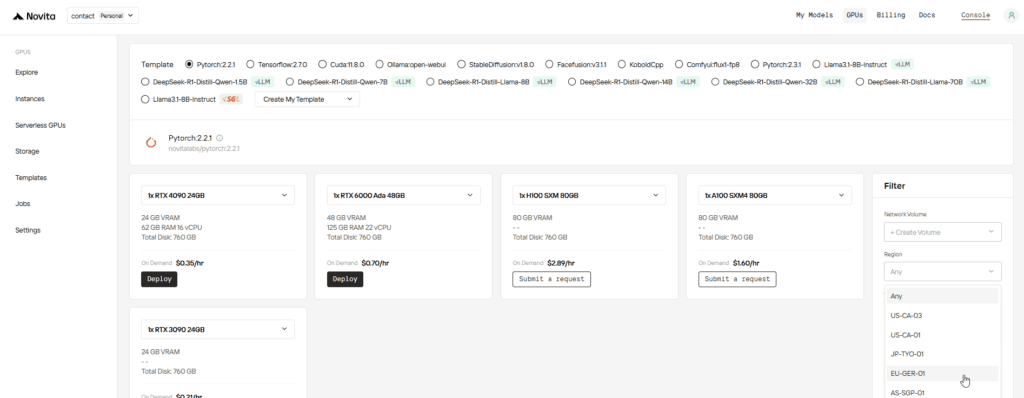The image size is (1024, 398).
Task: Open Explore in the sidebar
Action: (x=27, y=73)
